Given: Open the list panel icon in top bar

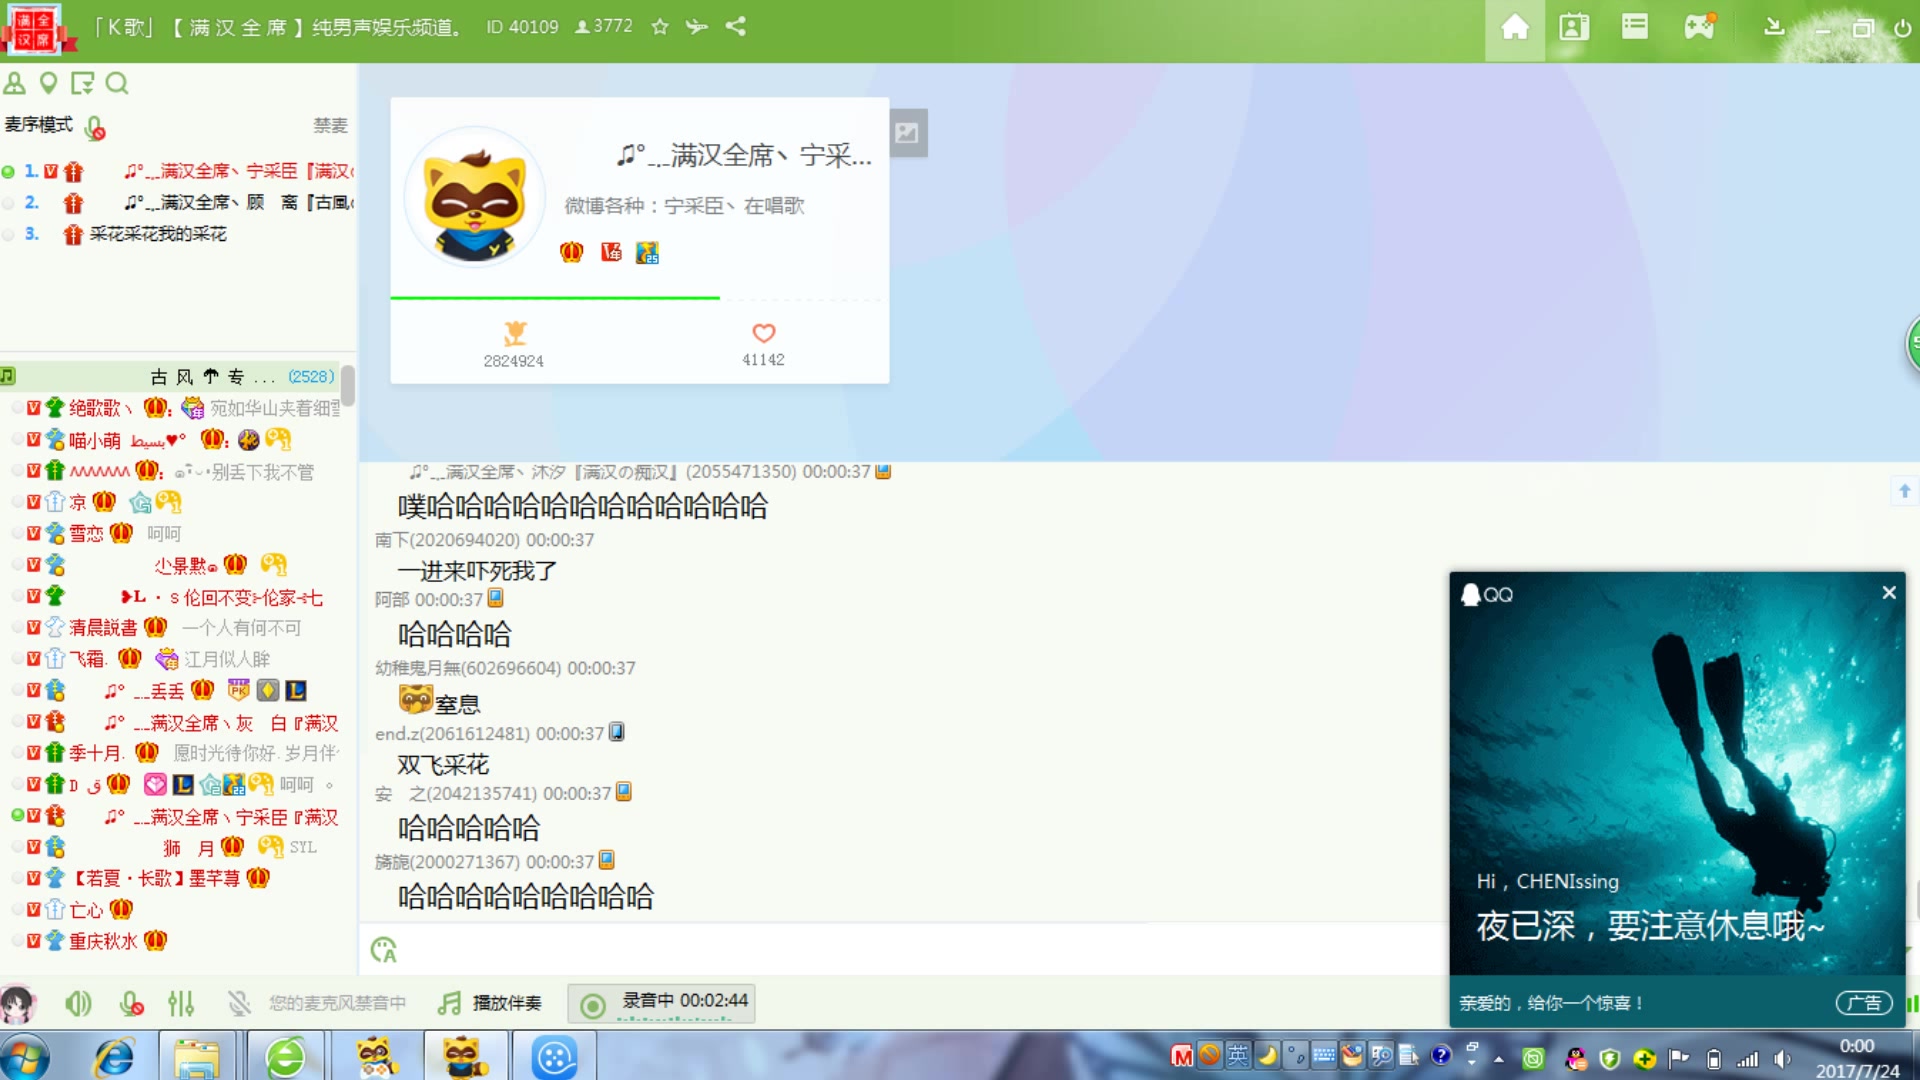Looking at the screenshot, I should coord(1635,27).
